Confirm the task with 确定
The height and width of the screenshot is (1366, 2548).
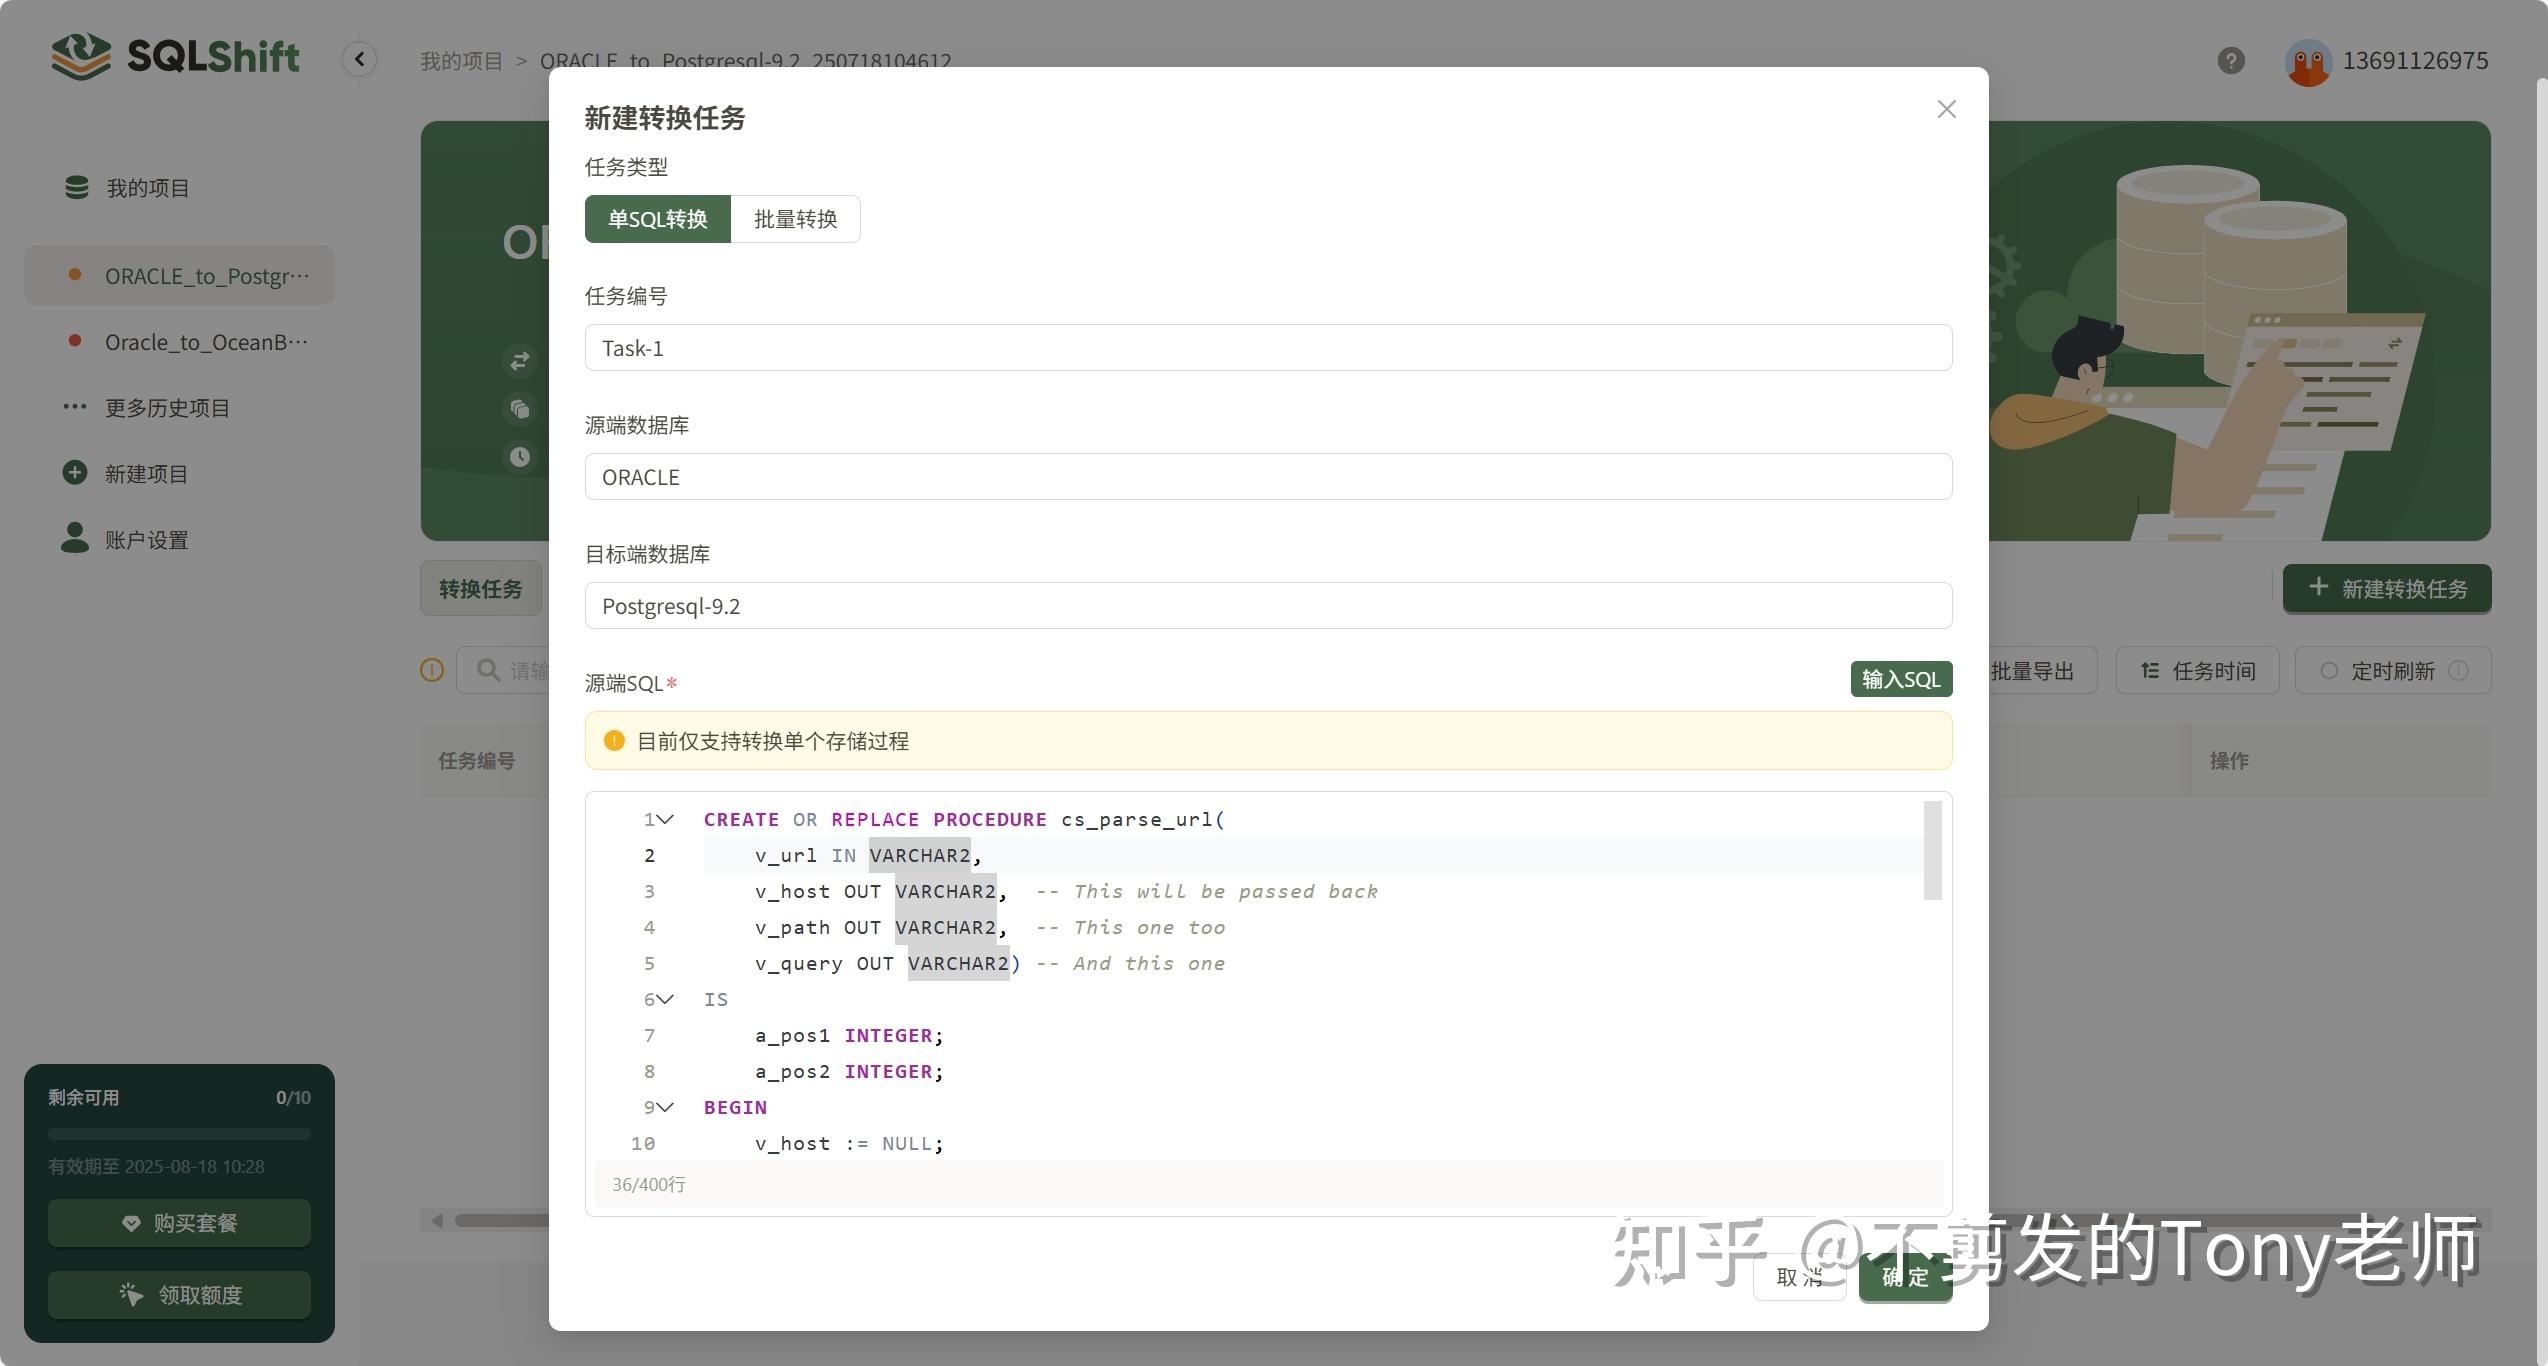pyautogui.click(x=1904, y=1277)
